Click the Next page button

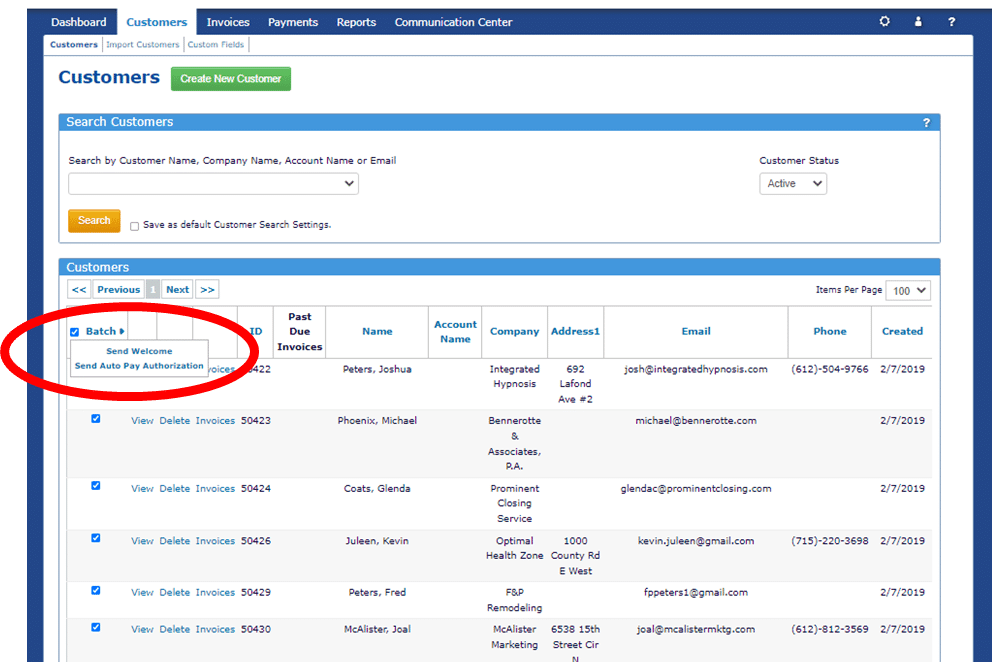177,289
